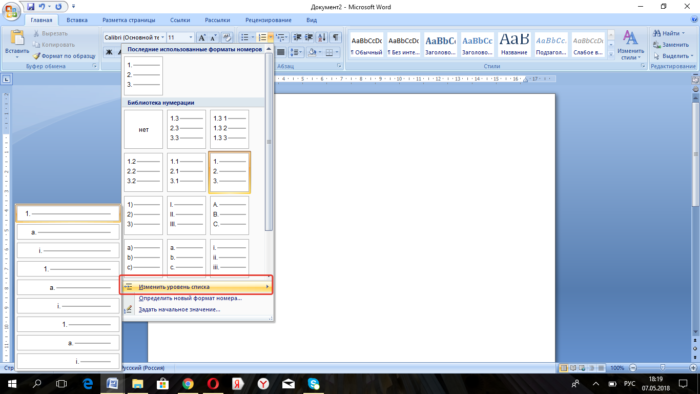Click the Office button logo

point(11,12)
